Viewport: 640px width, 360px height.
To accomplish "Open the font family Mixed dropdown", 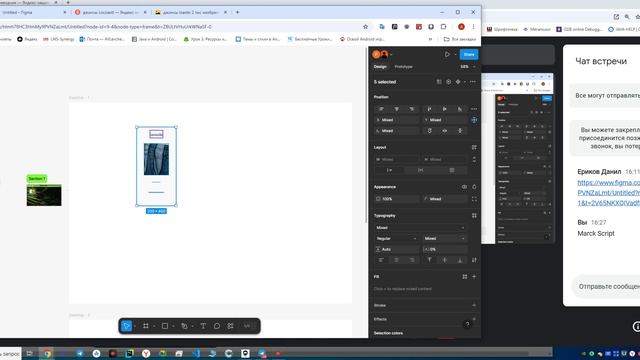I will point(420,228).
